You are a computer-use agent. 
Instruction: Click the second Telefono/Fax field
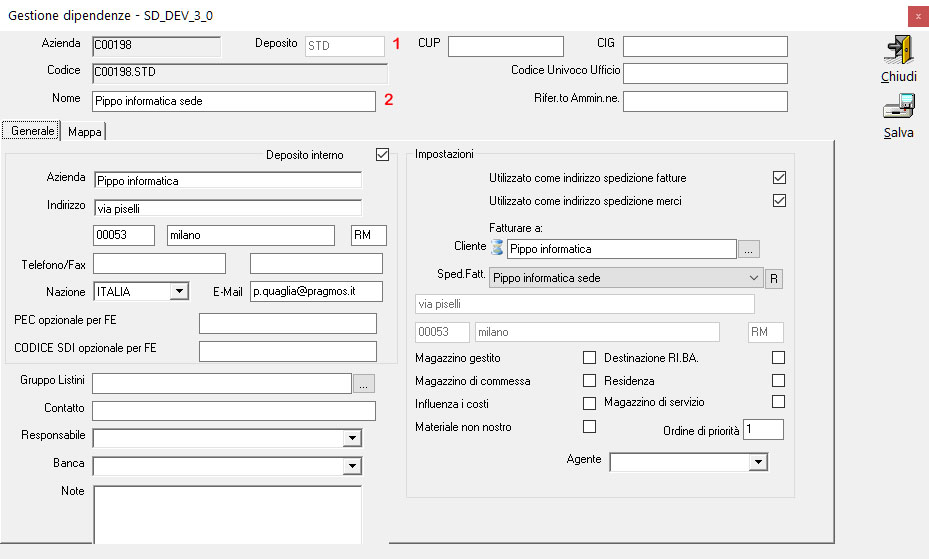click(316, 264)
